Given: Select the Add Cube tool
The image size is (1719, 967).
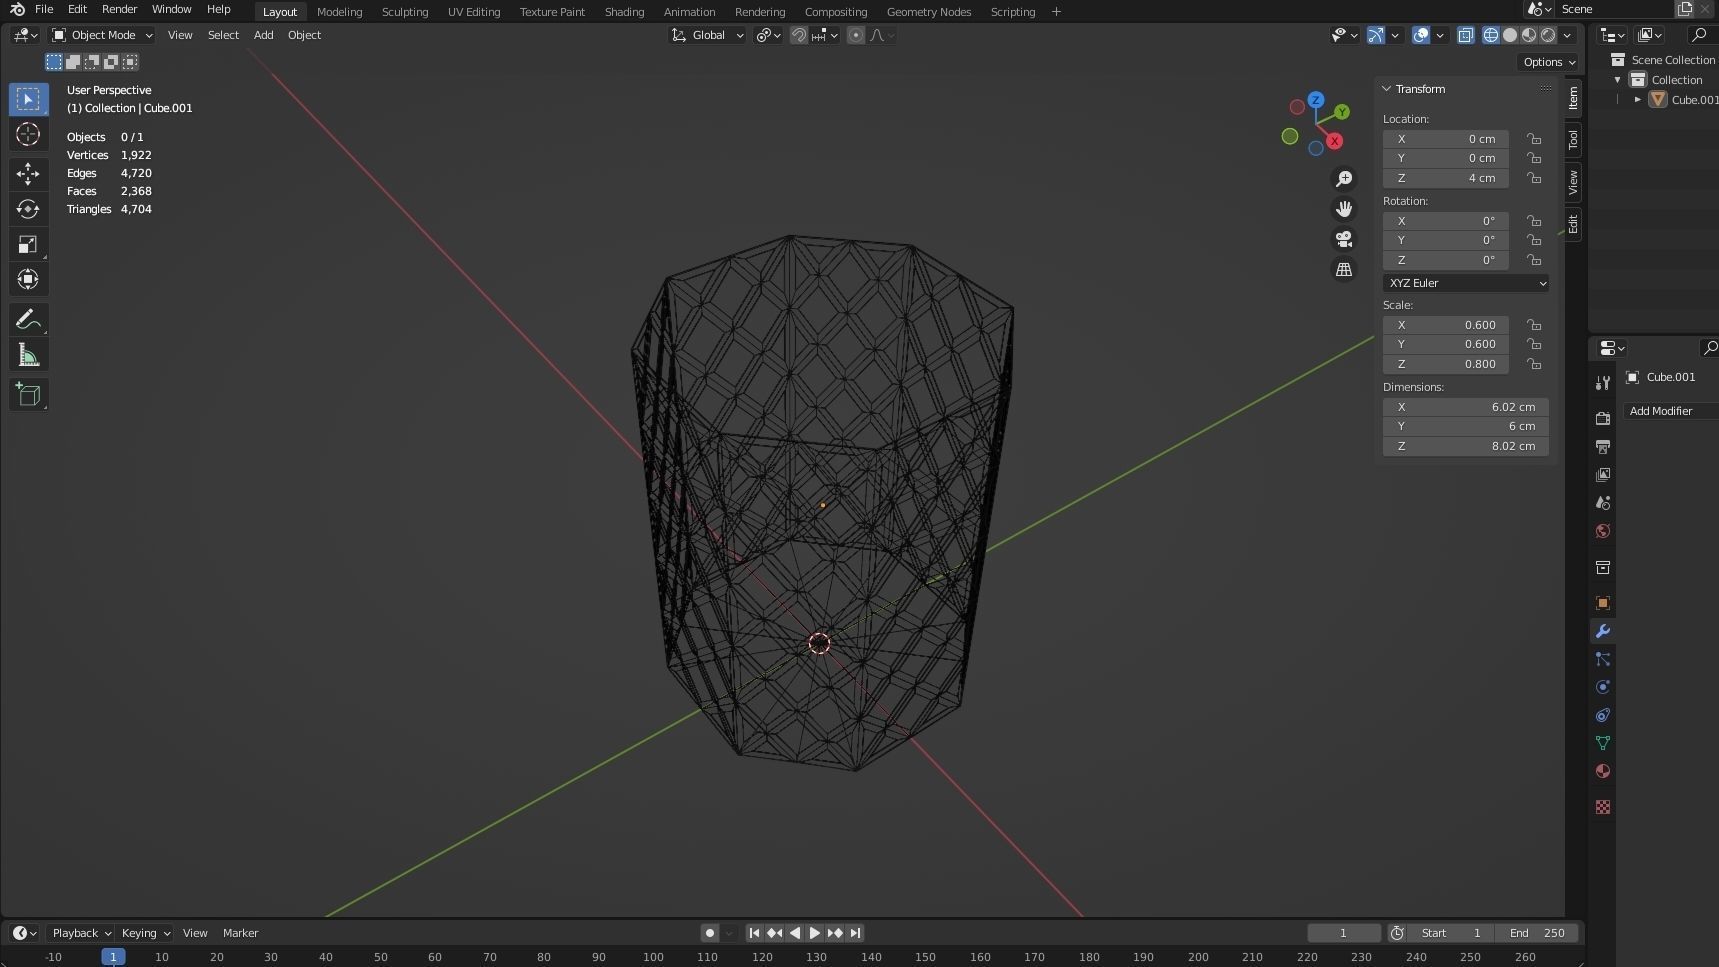Looking at the screenshot, I should point(28,395).
